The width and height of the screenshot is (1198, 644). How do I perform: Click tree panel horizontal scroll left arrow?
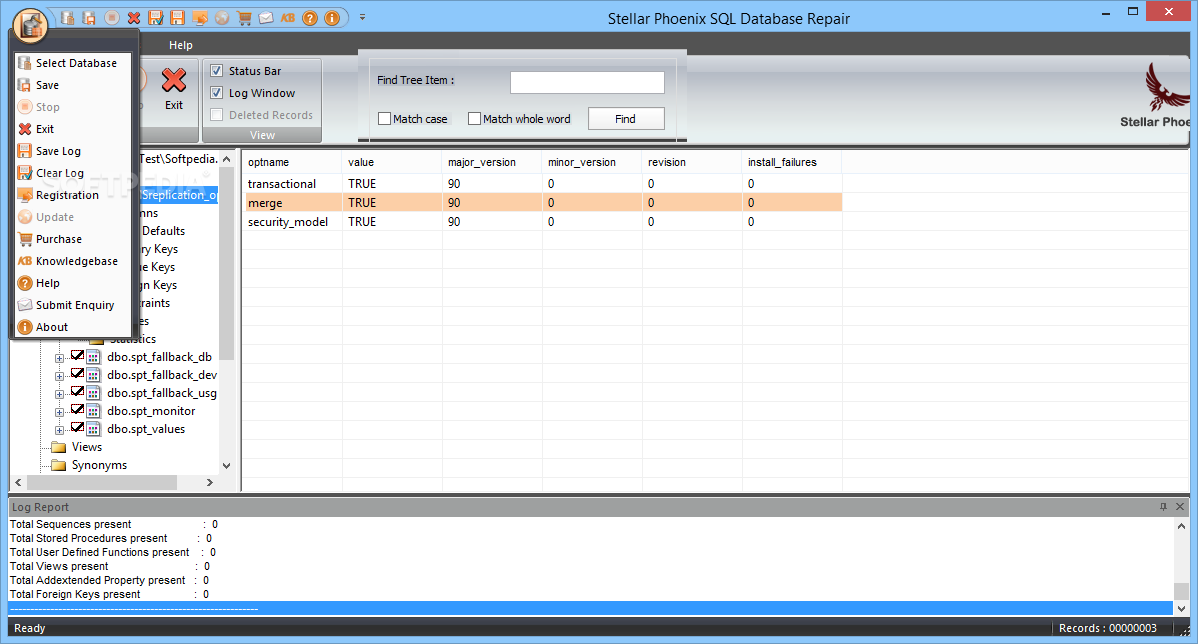click(x=19, y=483)
